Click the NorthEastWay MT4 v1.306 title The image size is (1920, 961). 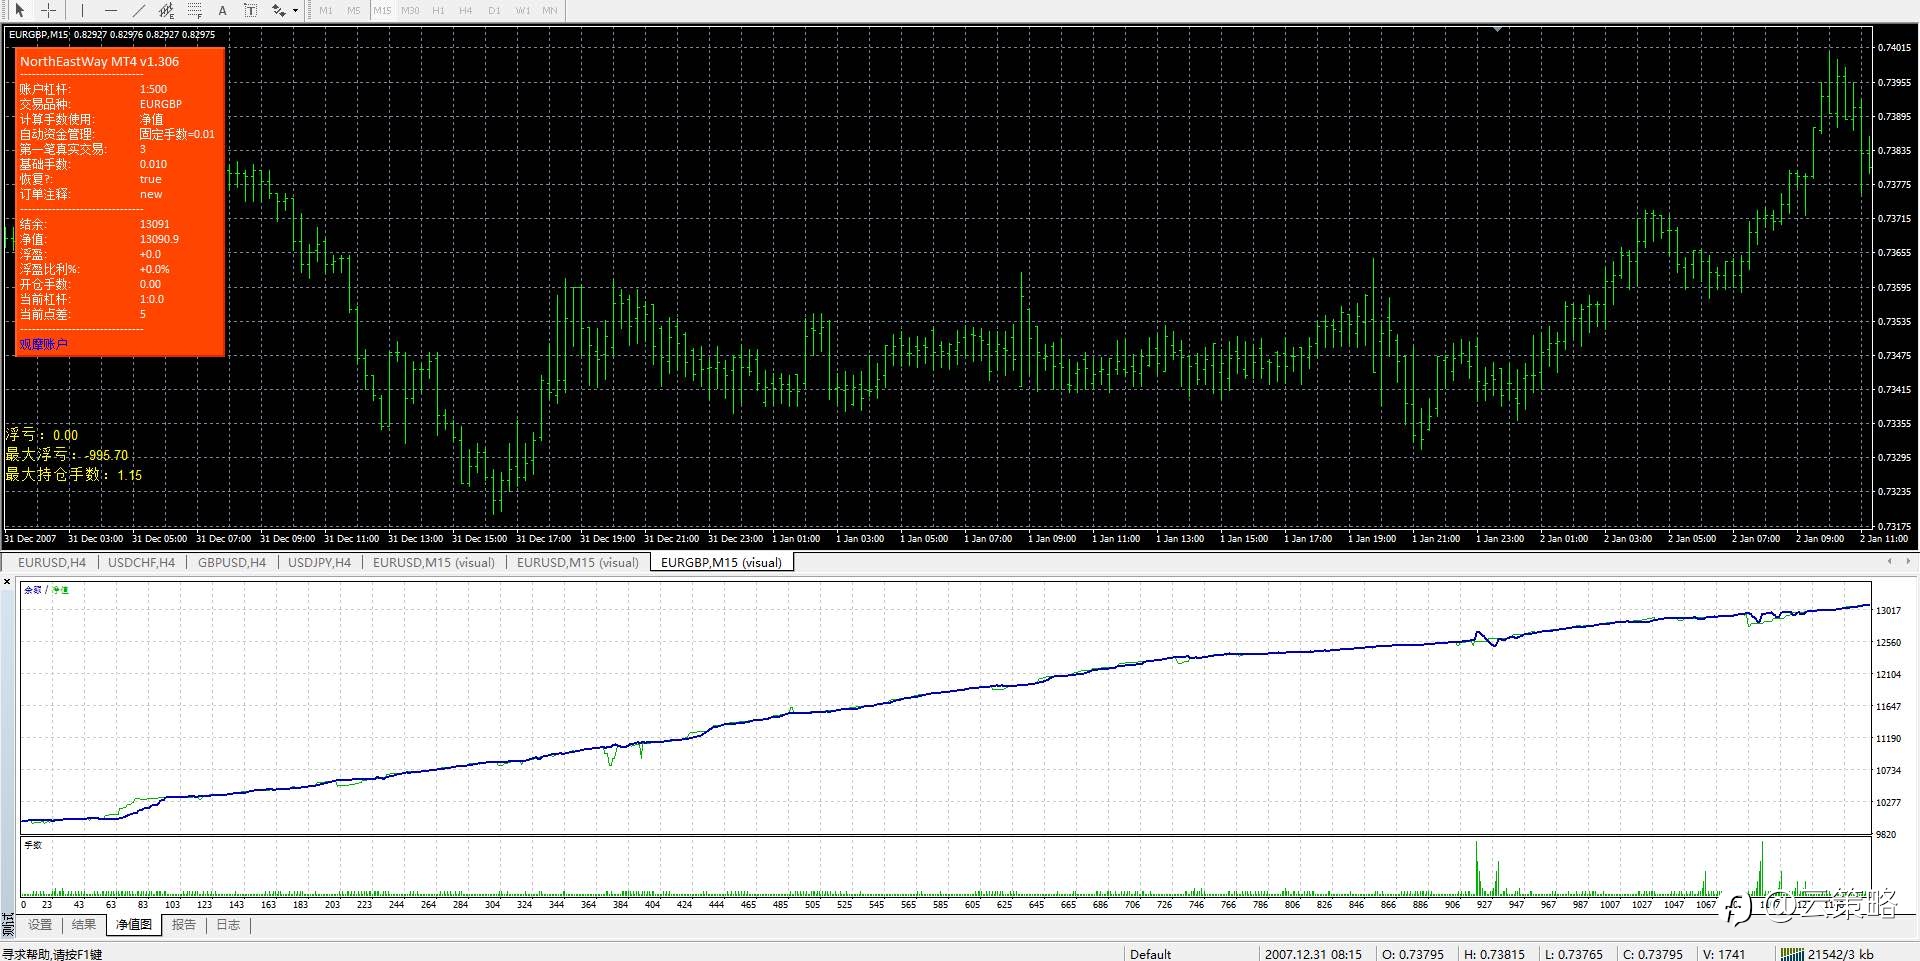tap(99, 61)
